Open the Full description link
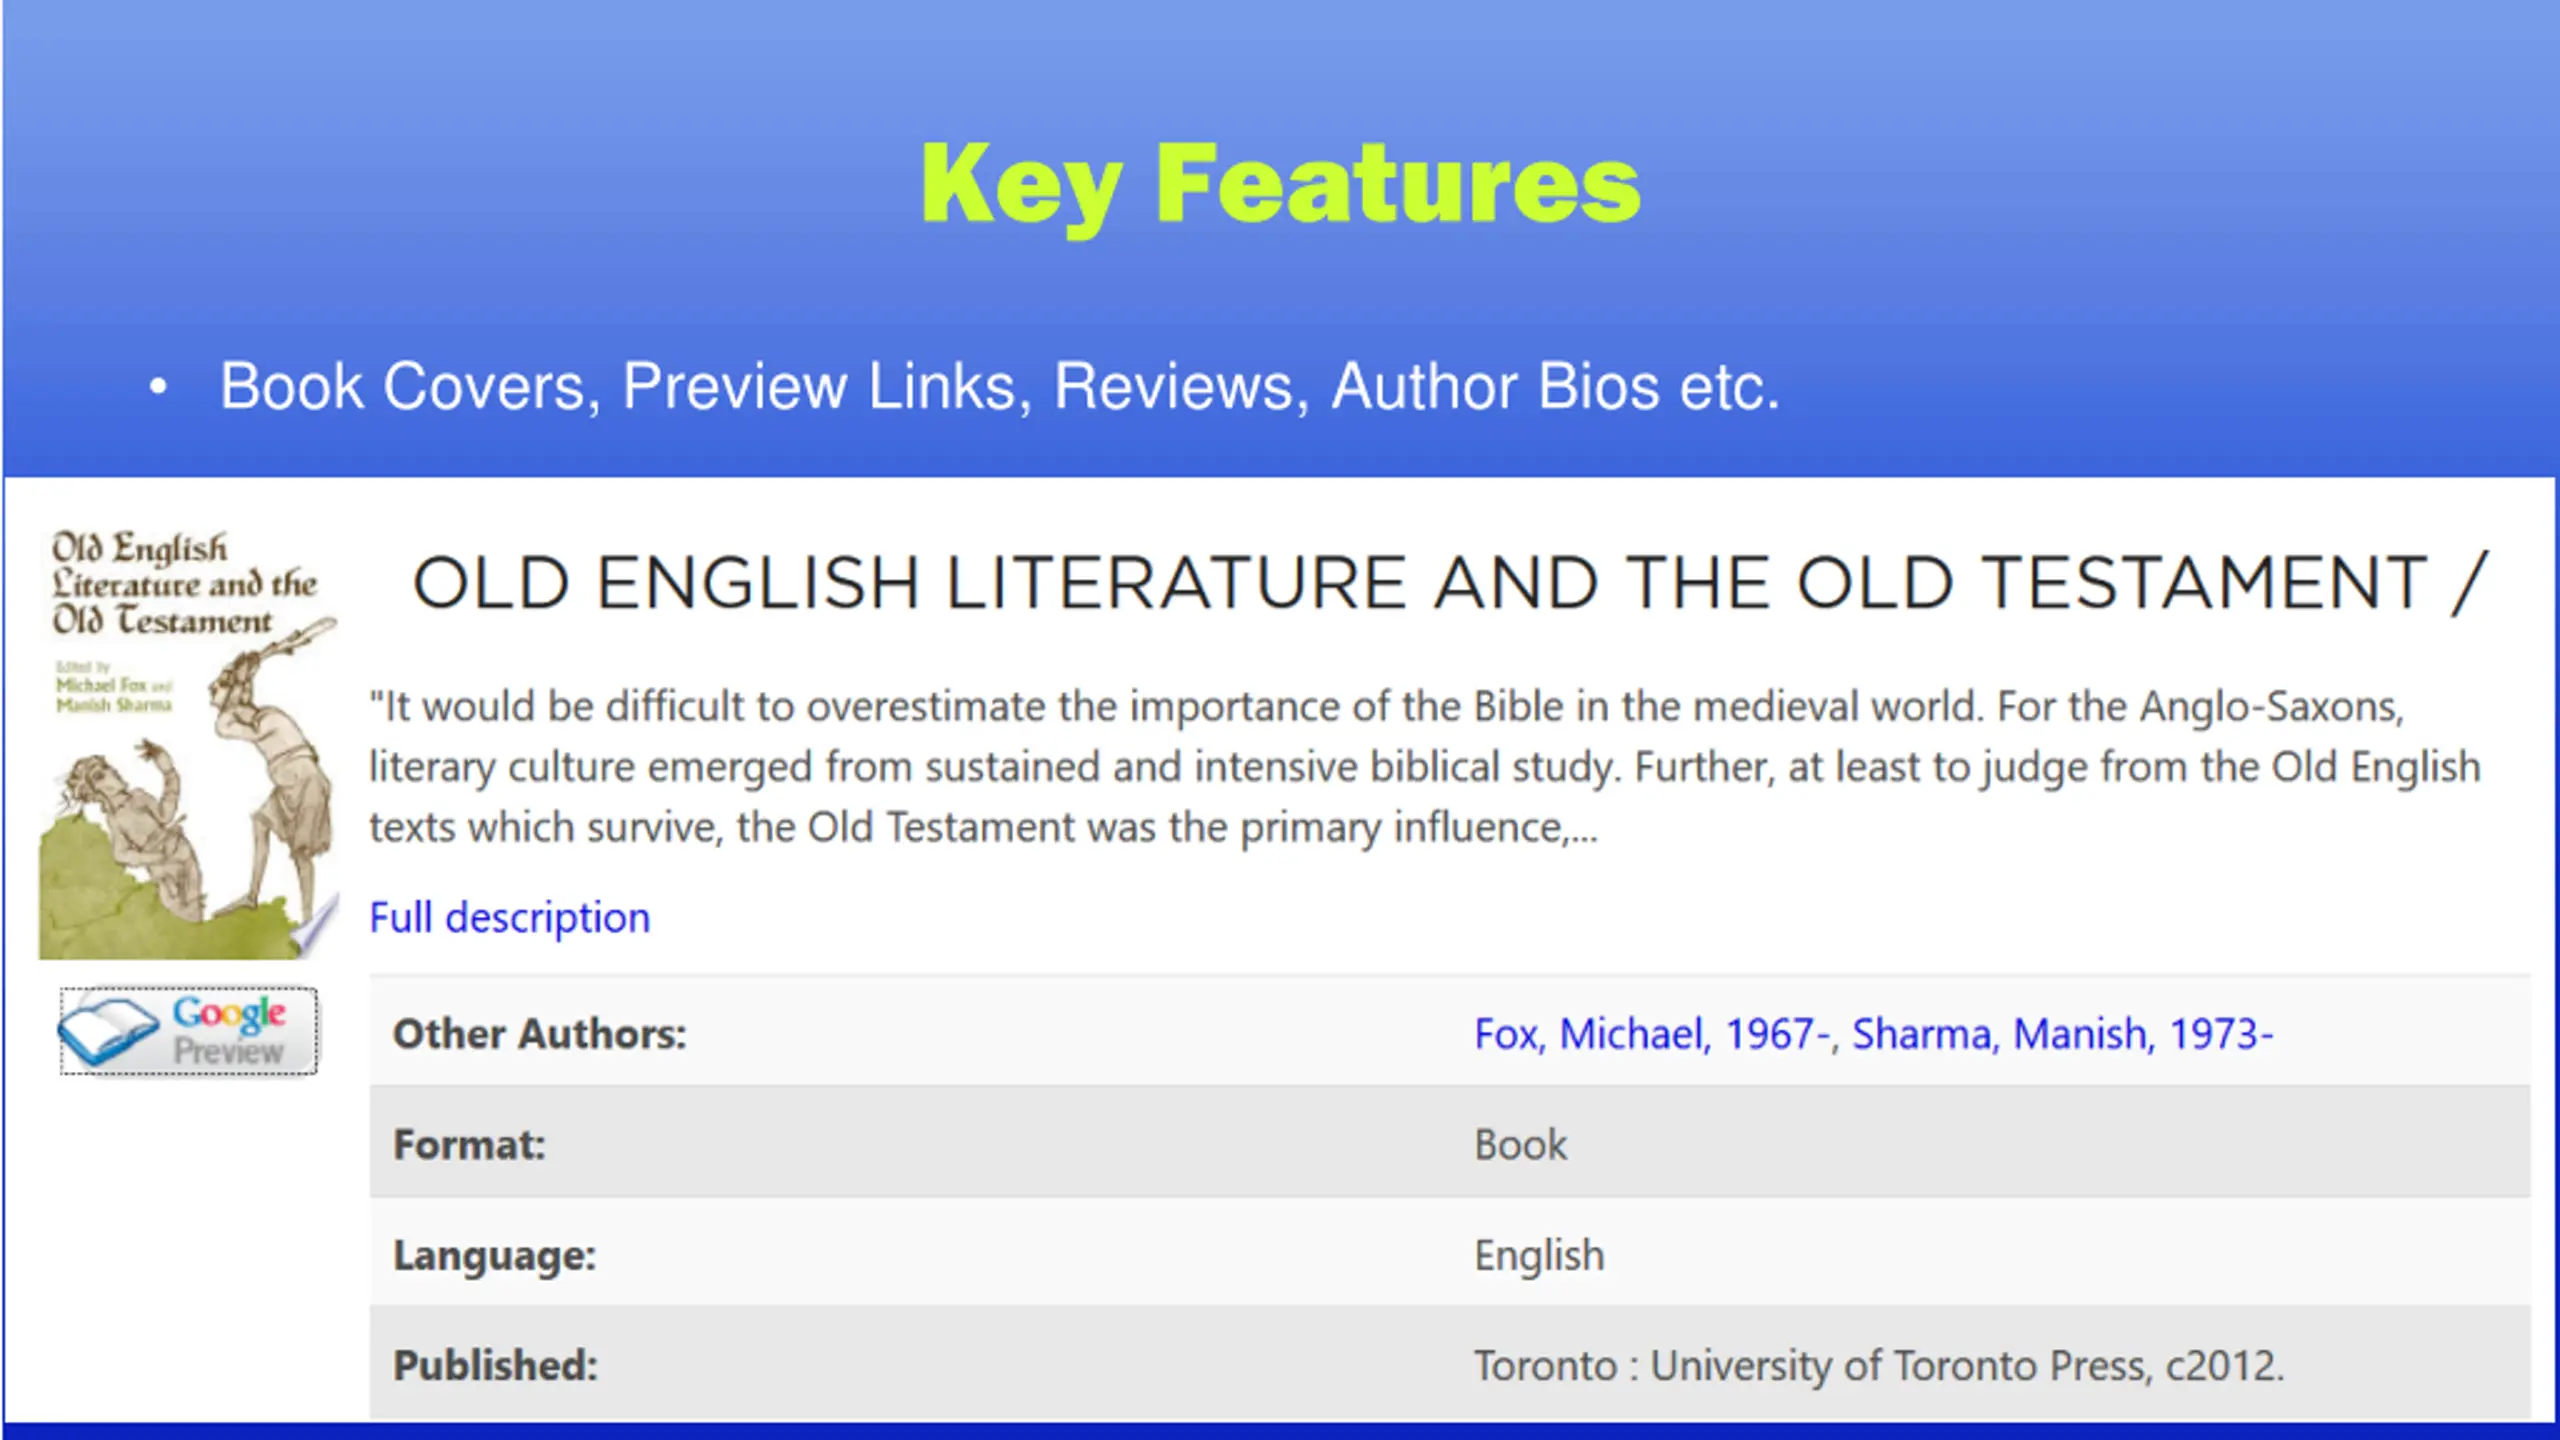Viewport: 2560px width, 1440px height. [510, 918]
